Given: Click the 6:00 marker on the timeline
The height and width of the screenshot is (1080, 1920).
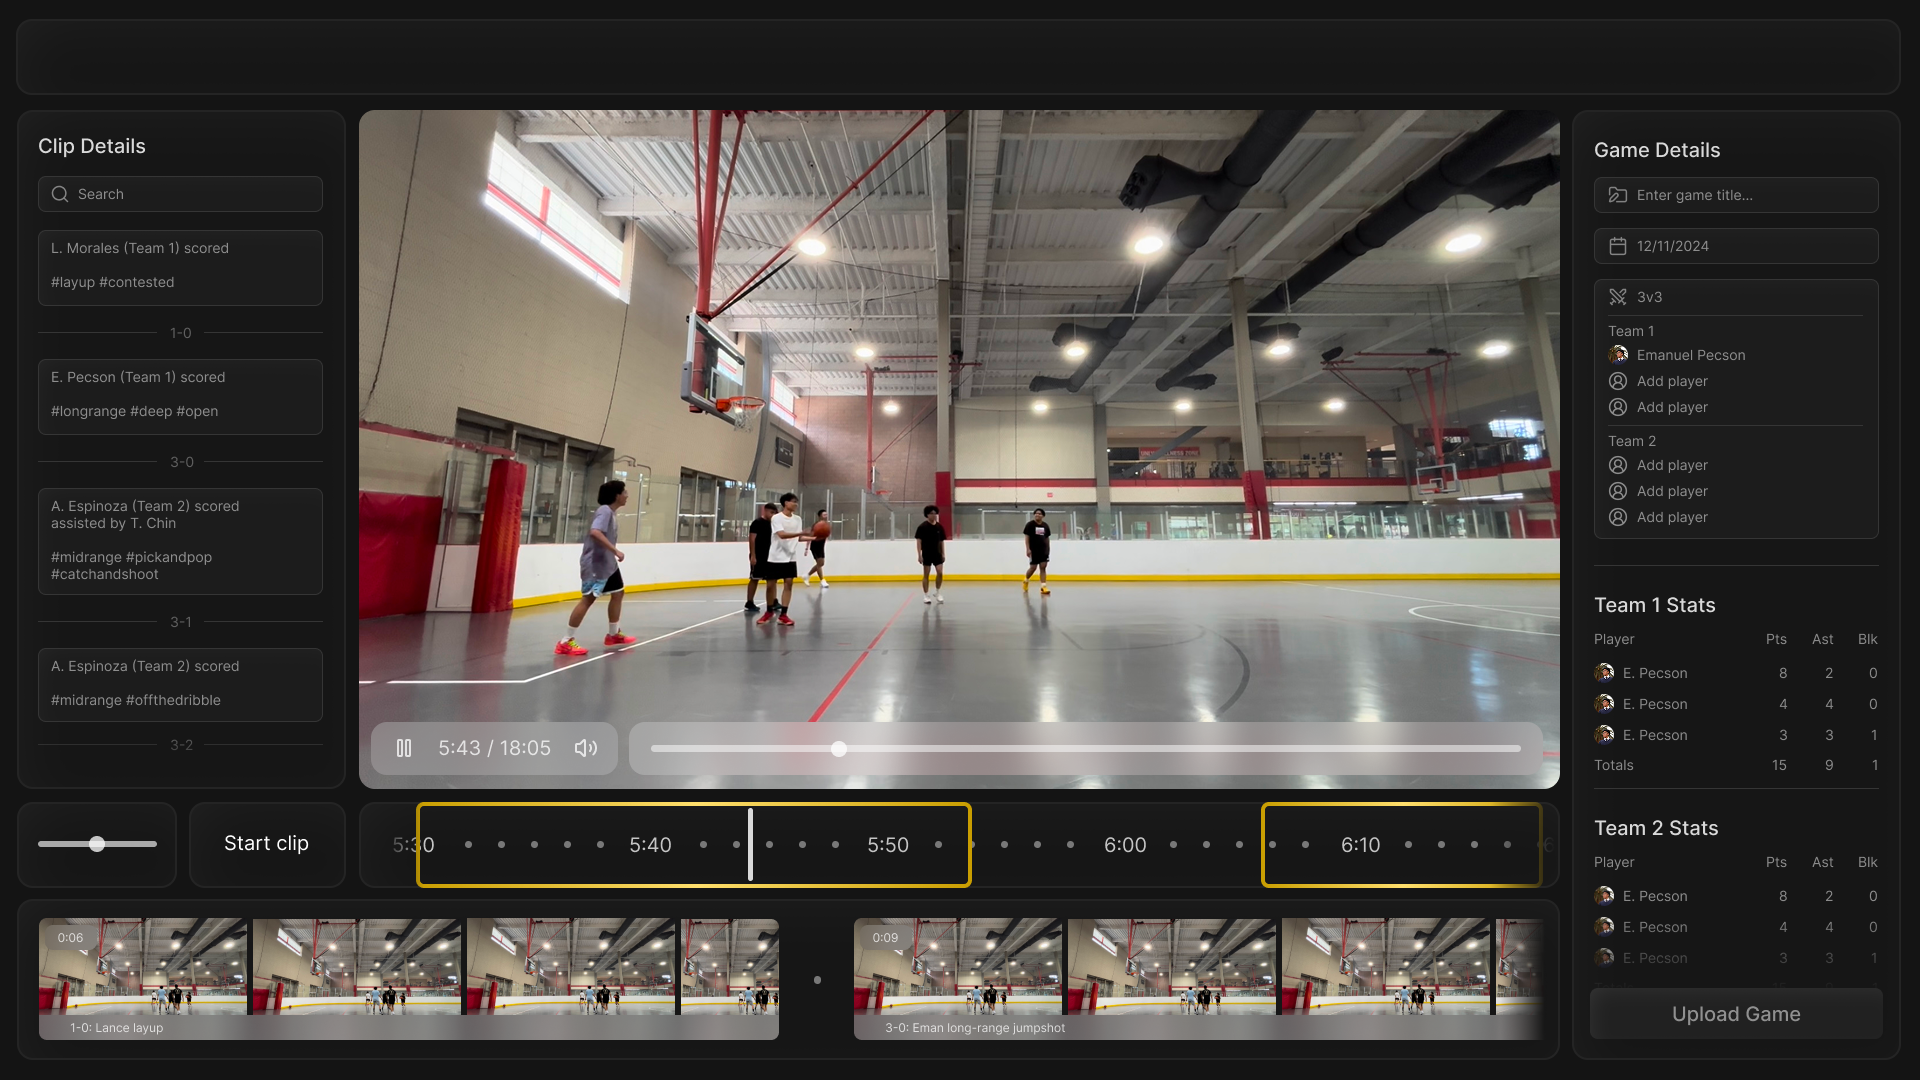Looking at the screenshot, I should click(1124, 845).
